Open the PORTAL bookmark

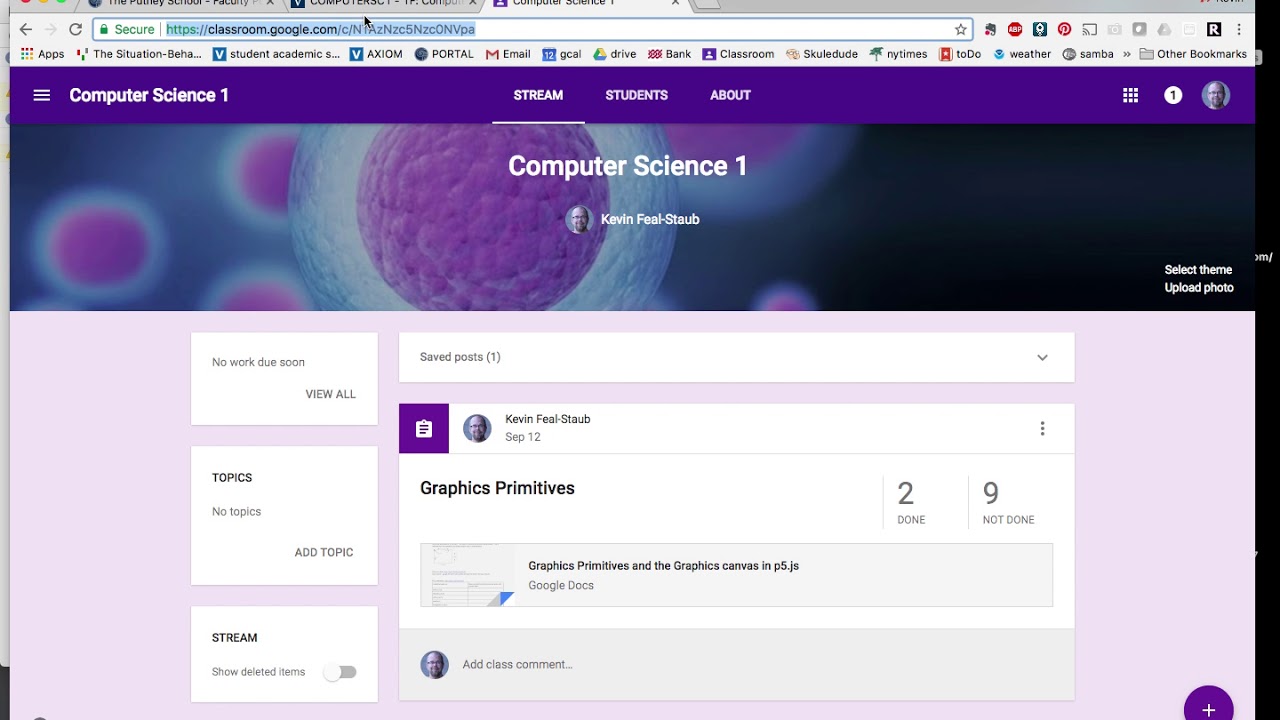pyautogui.click(x=444, y=54)
